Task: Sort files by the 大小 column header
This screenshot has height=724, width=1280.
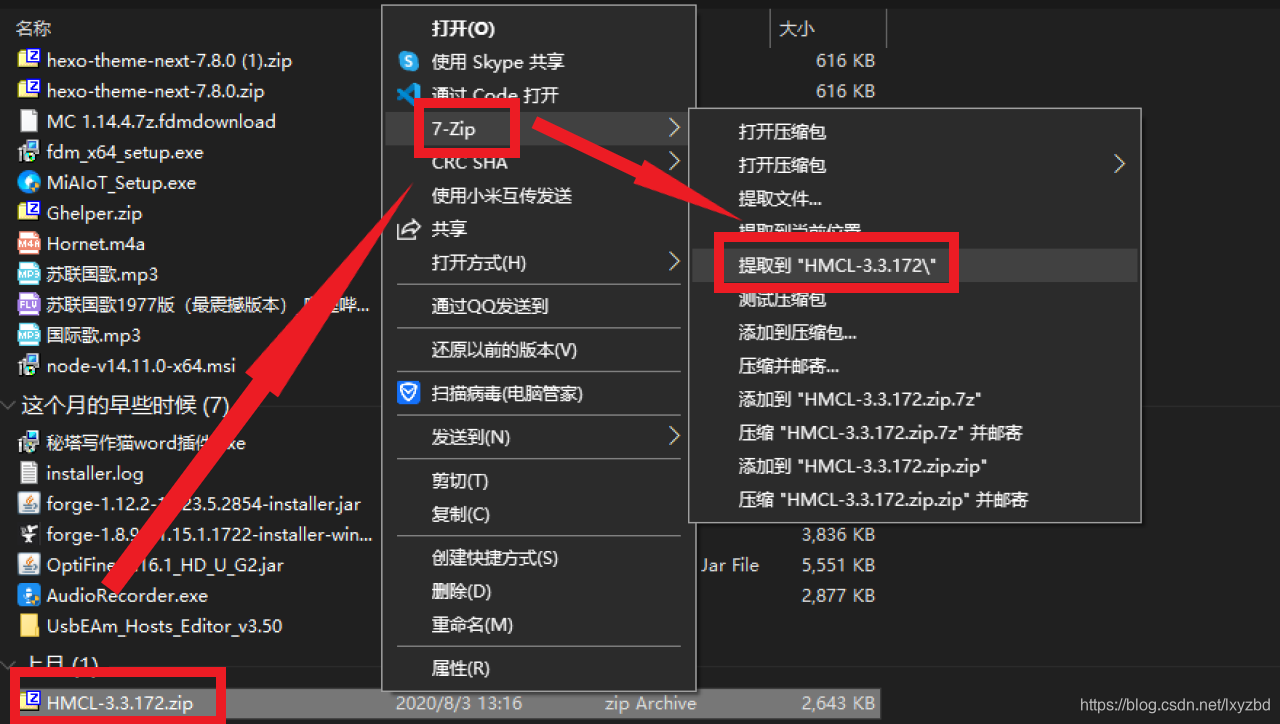Action: coord(797,29)
